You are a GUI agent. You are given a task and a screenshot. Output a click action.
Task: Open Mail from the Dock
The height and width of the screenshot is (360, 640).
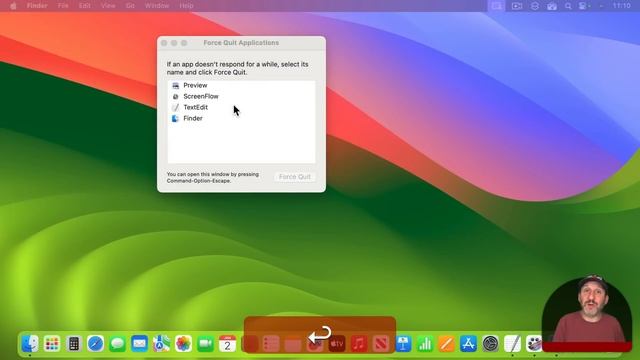140,344
